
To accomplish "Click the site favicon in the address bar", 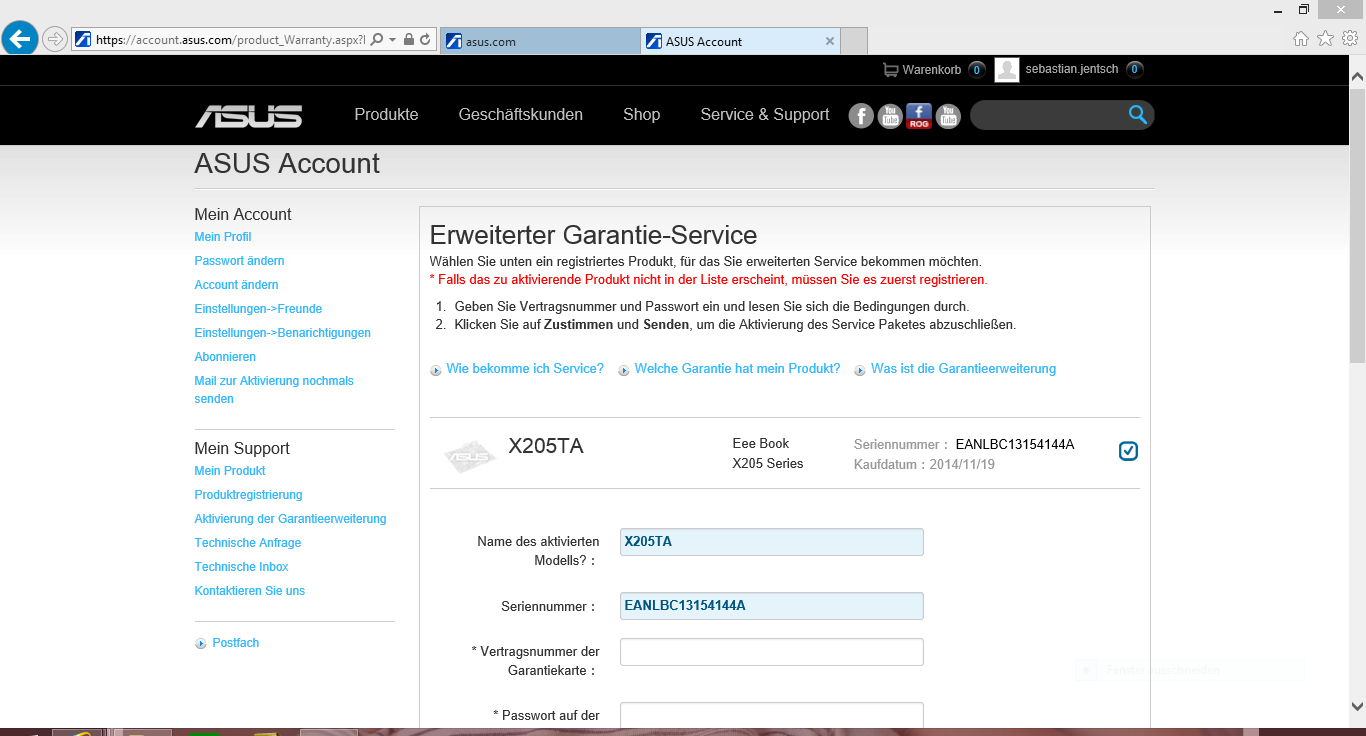I will coord(84,40).
